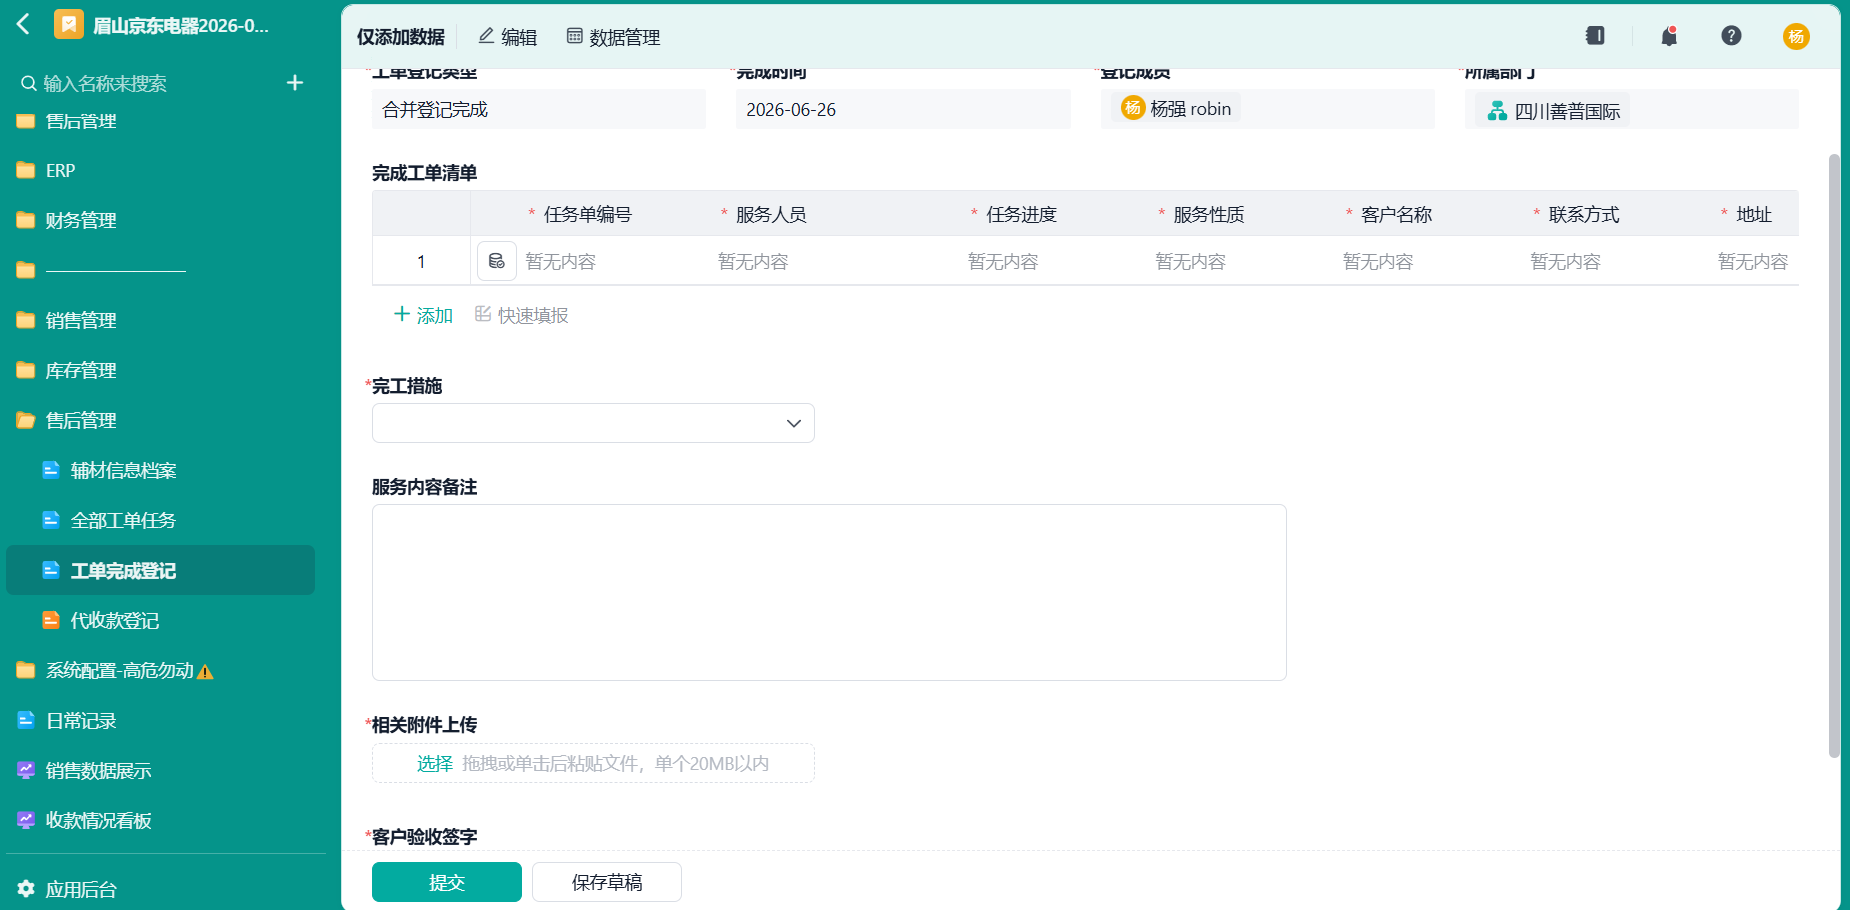Click the 完成时间 field 2026-06-26
1850x910 pixels.
(x=903, y=109)
